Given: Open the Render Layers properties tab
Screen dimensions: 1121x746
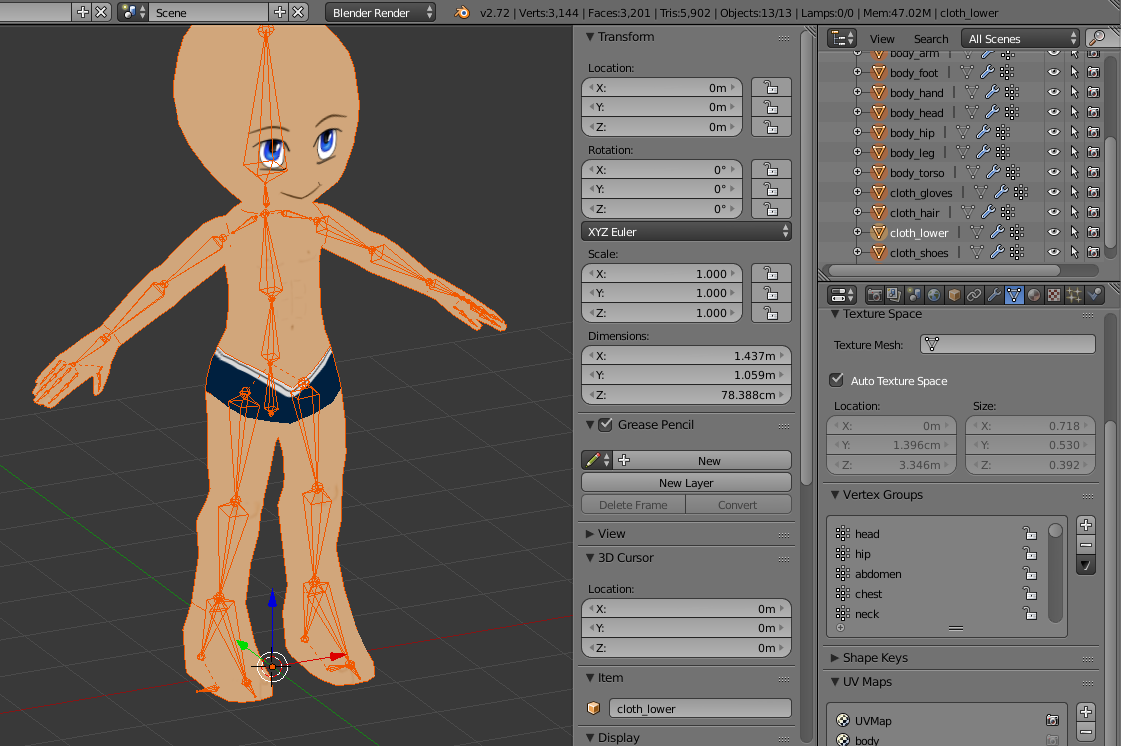Looking at the screenshot, I should [x=894, y=295].
